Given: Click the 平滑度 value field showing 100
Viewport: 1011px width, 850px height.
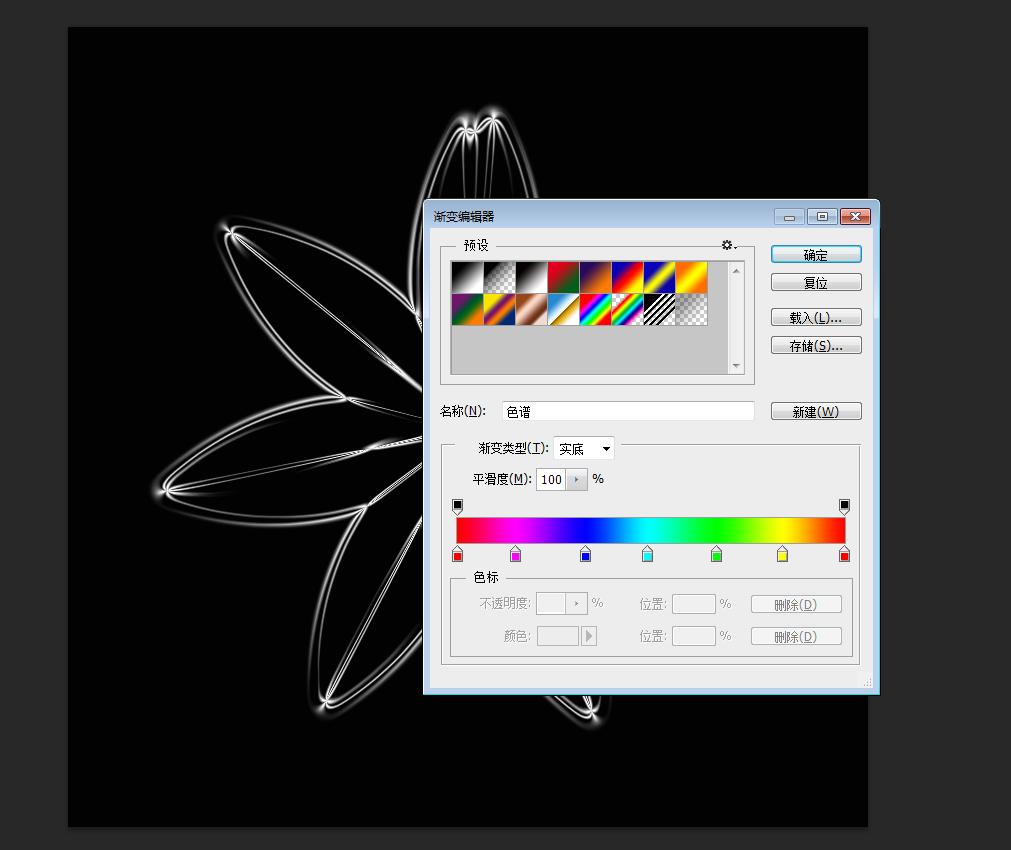Looking at the screenshot, I should (x=551, y=479).
